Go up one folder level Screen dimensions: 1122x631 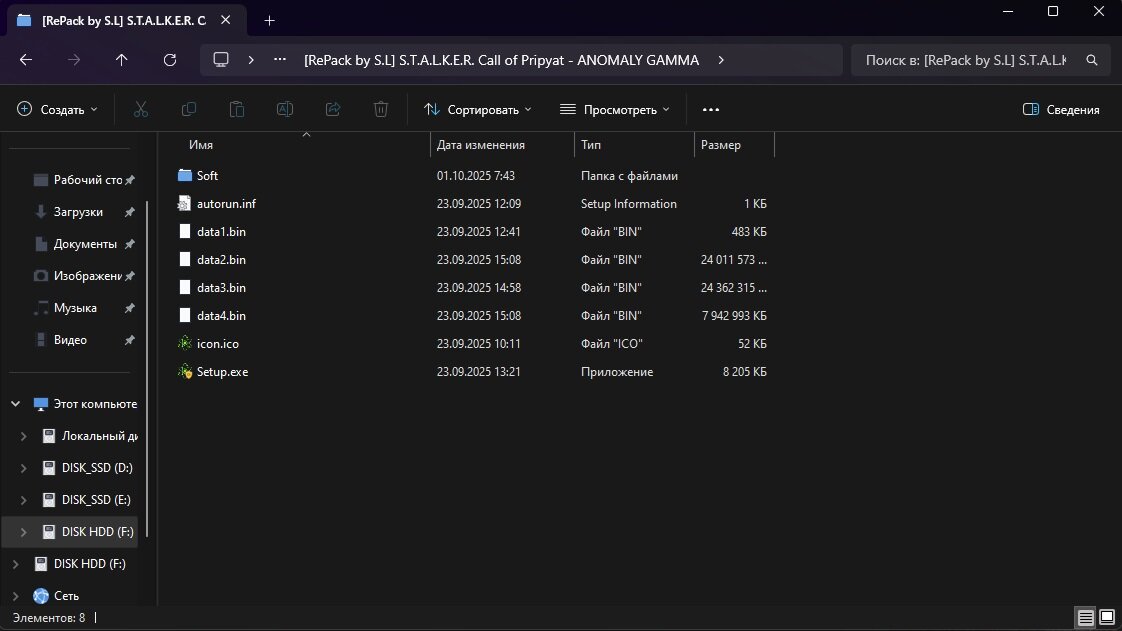pyautogui.click(x=122, y=60)
